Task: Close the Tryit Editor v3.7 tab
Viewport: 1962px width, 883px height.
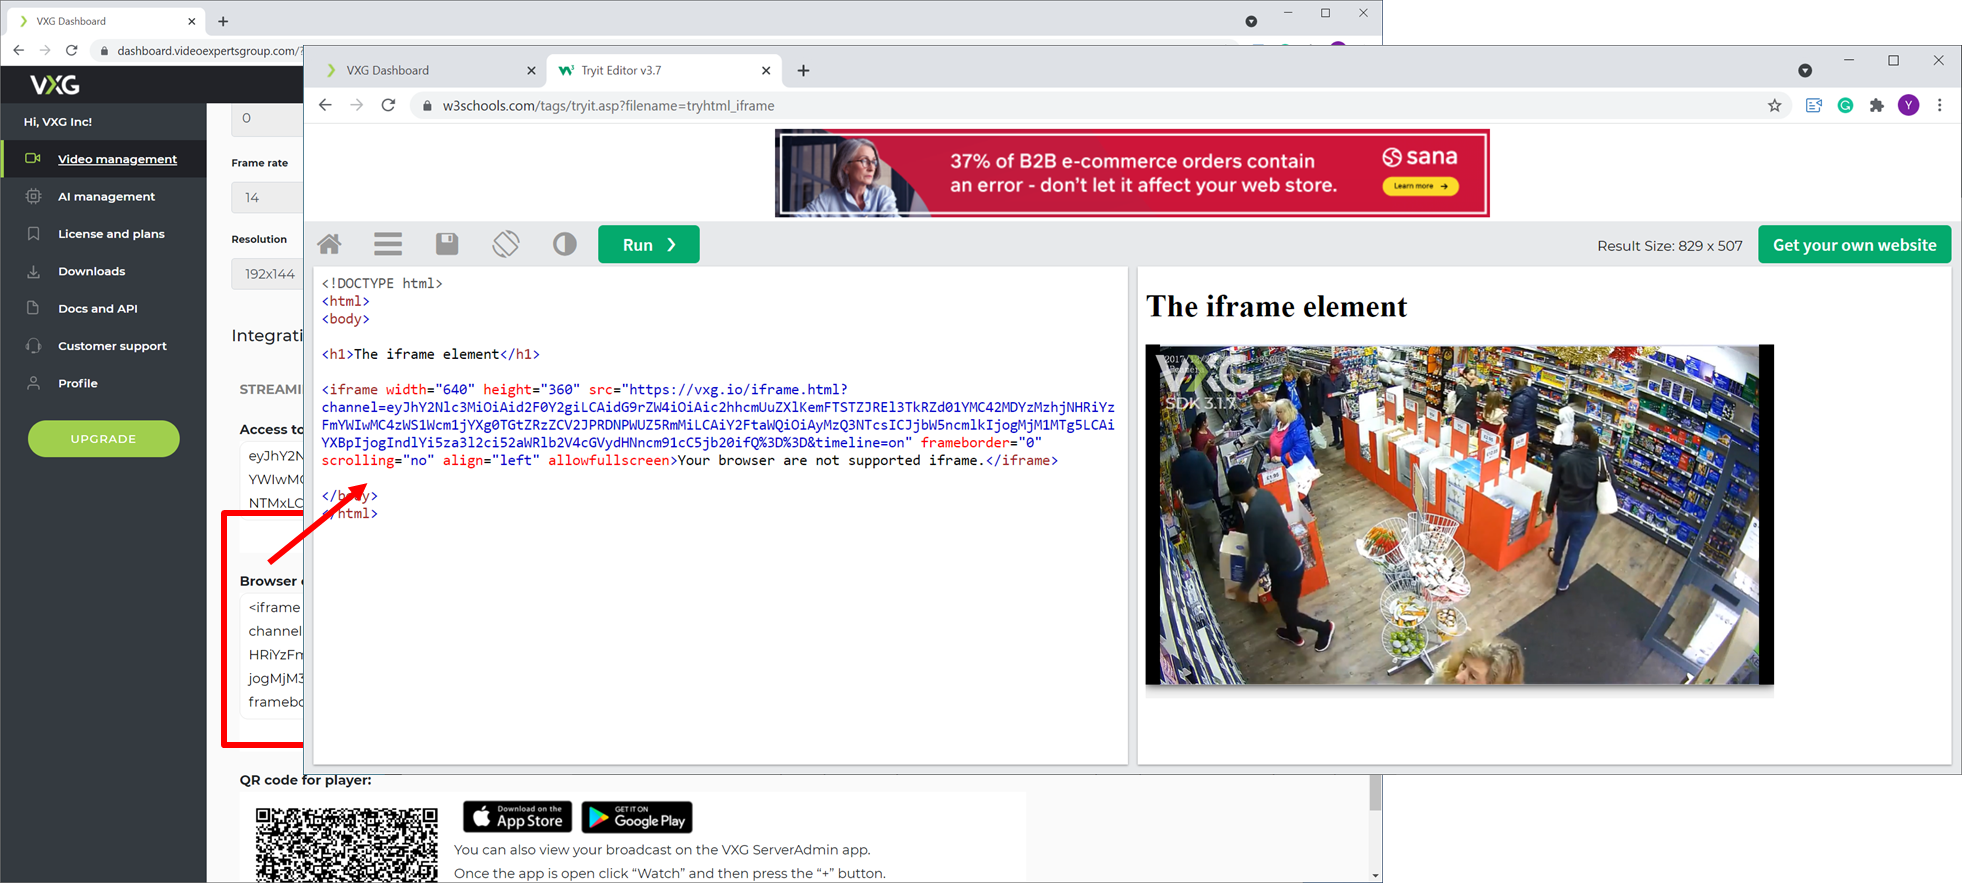Action: coord(766,71)
